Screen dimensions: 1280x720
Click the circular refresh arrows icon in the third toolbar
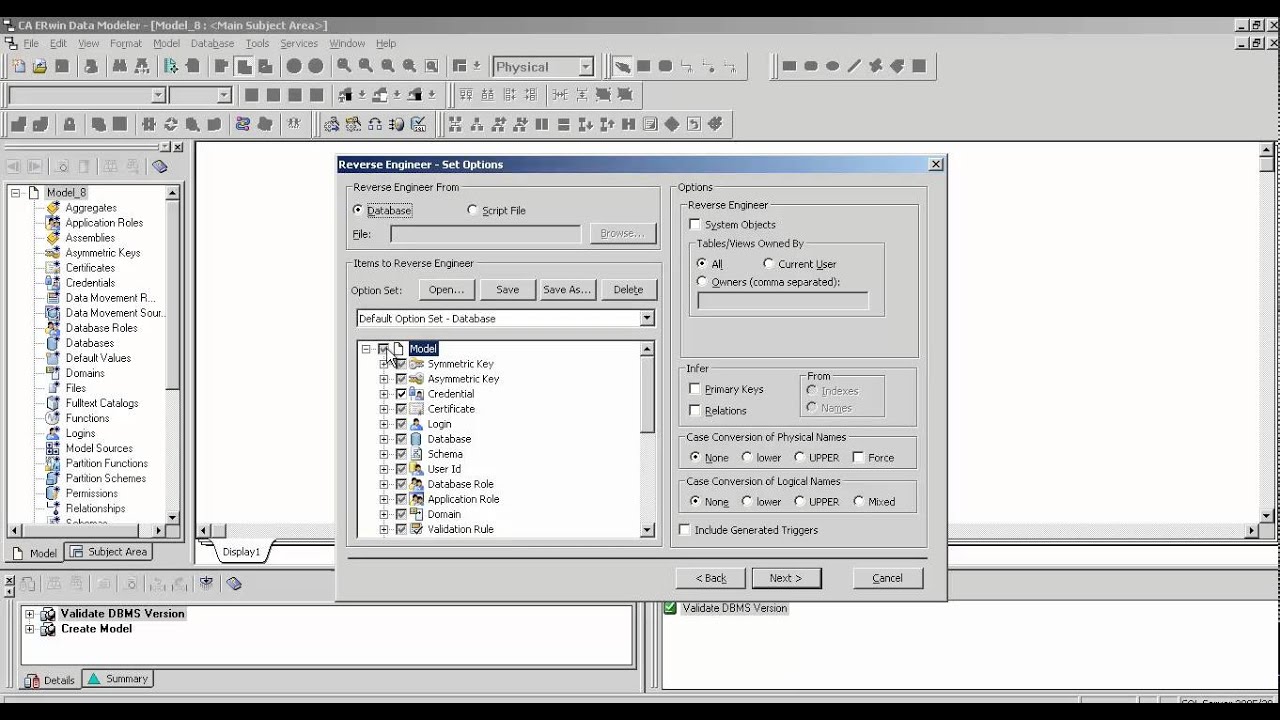pos(171,124)
